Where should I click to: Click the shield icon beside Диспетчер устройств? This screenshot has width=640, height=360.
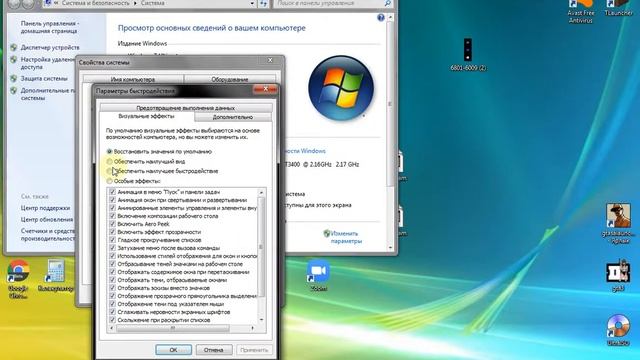pyautogui.click(x=13, y=47)
